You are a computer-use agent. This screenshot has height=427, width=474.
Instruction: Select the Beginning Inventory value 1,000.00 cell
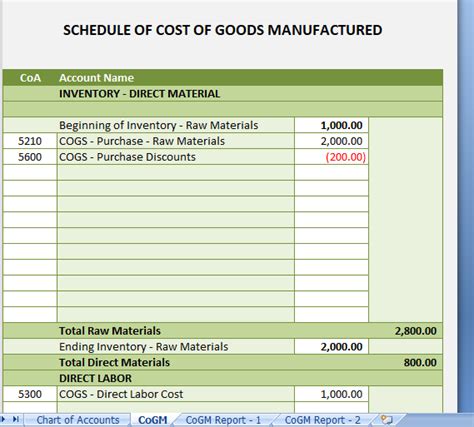click(x=331, y=125)
